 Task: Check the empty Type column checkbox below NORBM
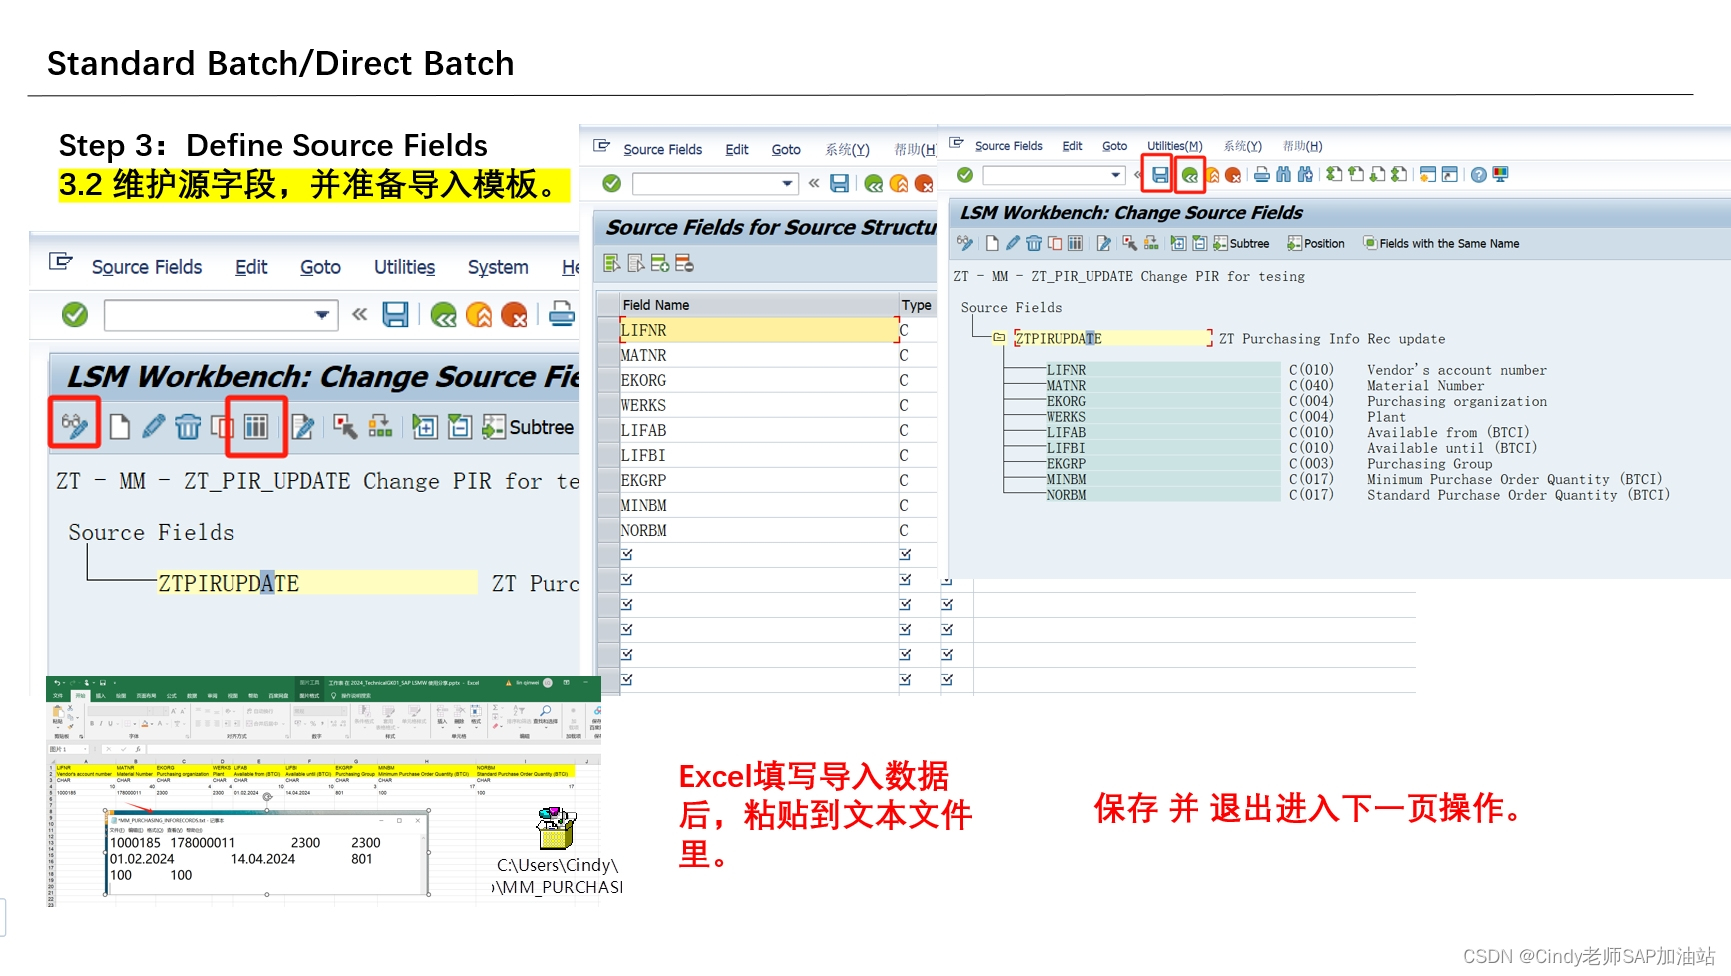[906, 555]
